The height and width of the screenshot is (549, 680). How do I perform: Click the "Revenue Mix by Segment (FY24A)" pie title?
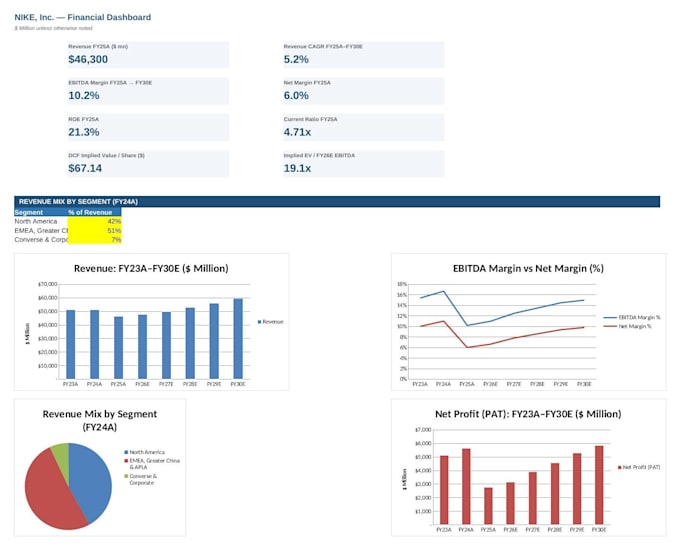pyautogui.click(x=100, y=420)
